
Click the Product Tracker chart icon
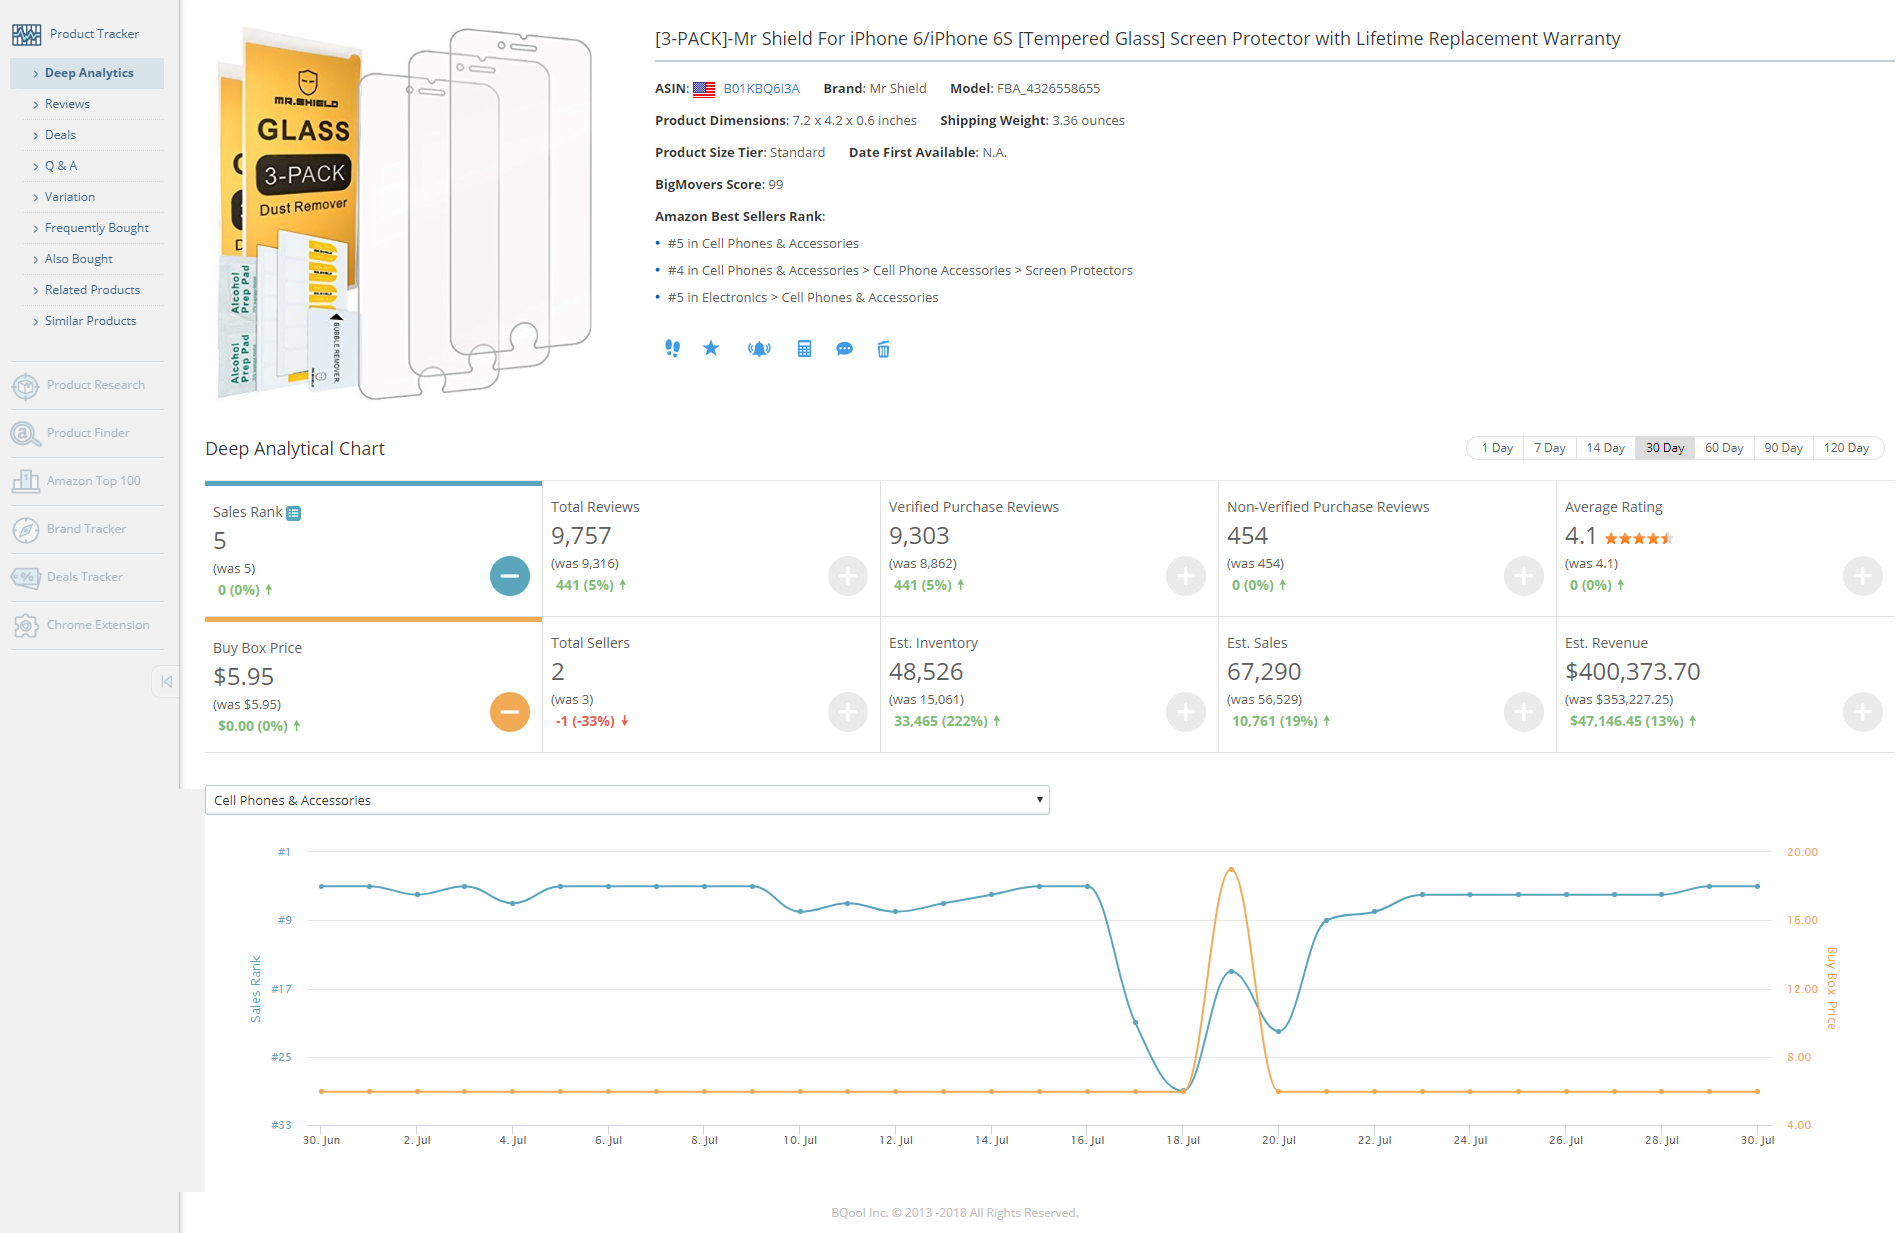[26, 34]
